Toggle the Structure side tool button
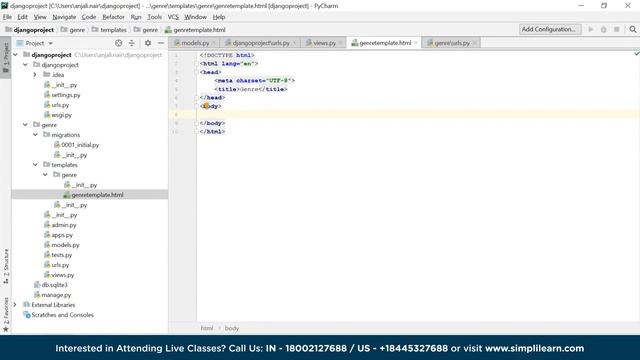This screenshot has width=640, height=360. [x=6, y=266]
